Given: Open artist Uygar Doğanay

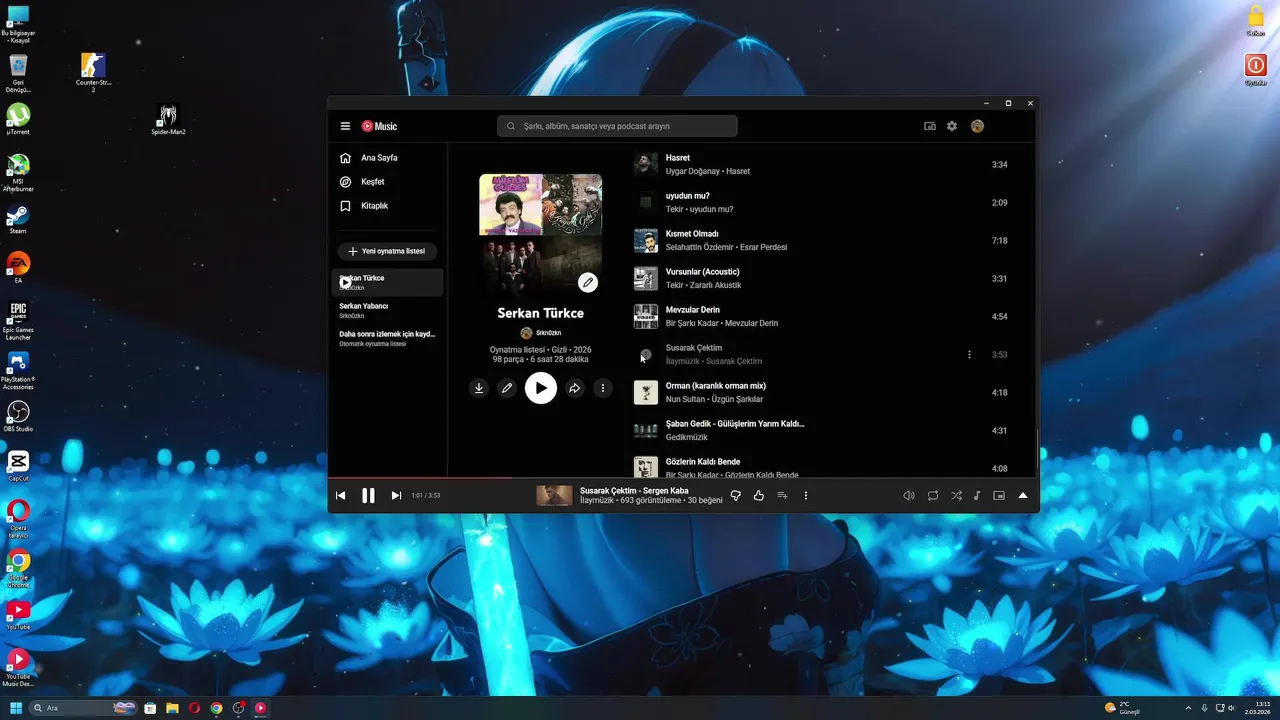Looking at the screenshot, I should tap(694, 172).
